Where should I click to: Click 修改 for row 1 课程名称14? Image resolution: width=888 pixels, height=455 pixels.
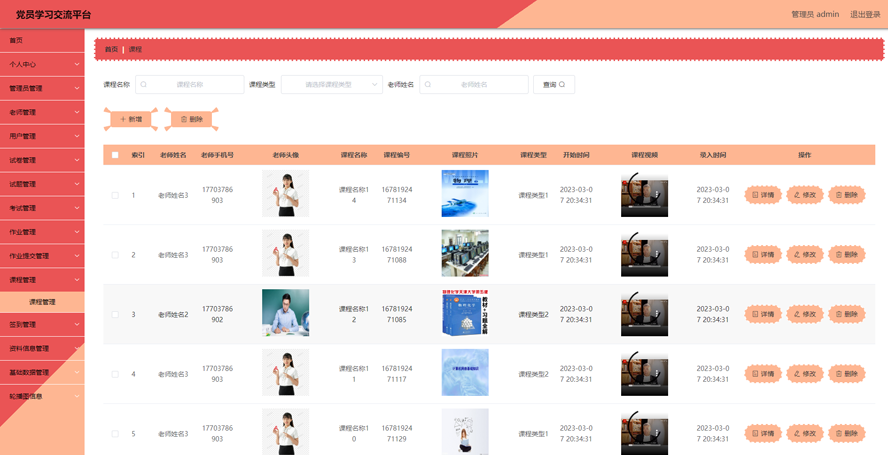click(805, 195)
